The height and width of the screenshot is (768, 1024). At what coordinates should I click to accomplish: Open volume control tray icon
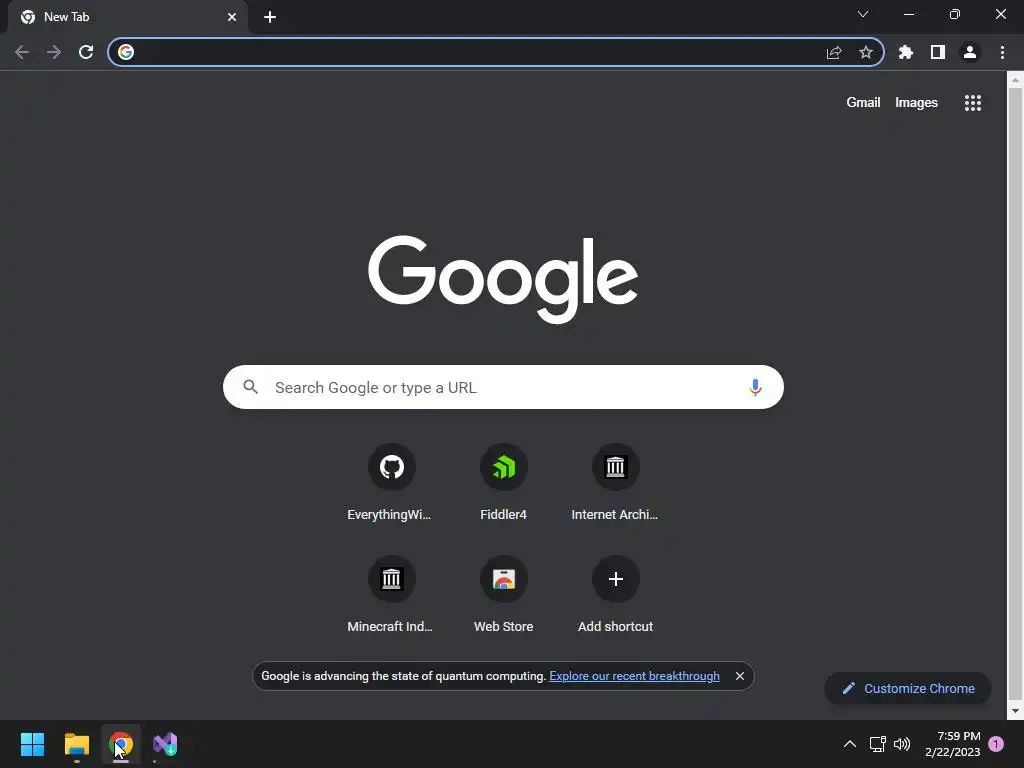pos(902,744)
